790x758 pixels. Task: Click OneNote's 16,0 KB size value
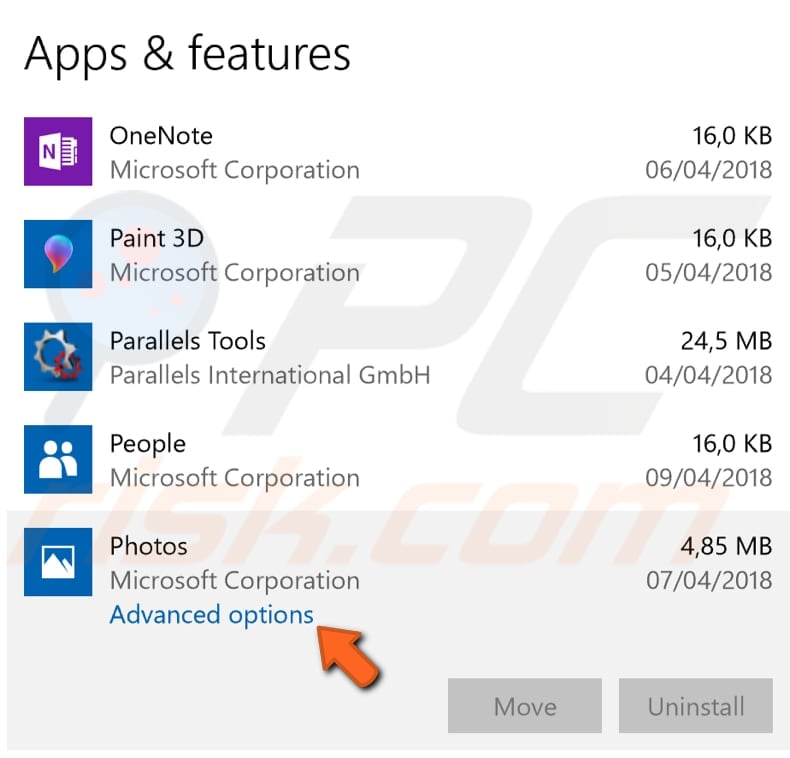(732, 136)
